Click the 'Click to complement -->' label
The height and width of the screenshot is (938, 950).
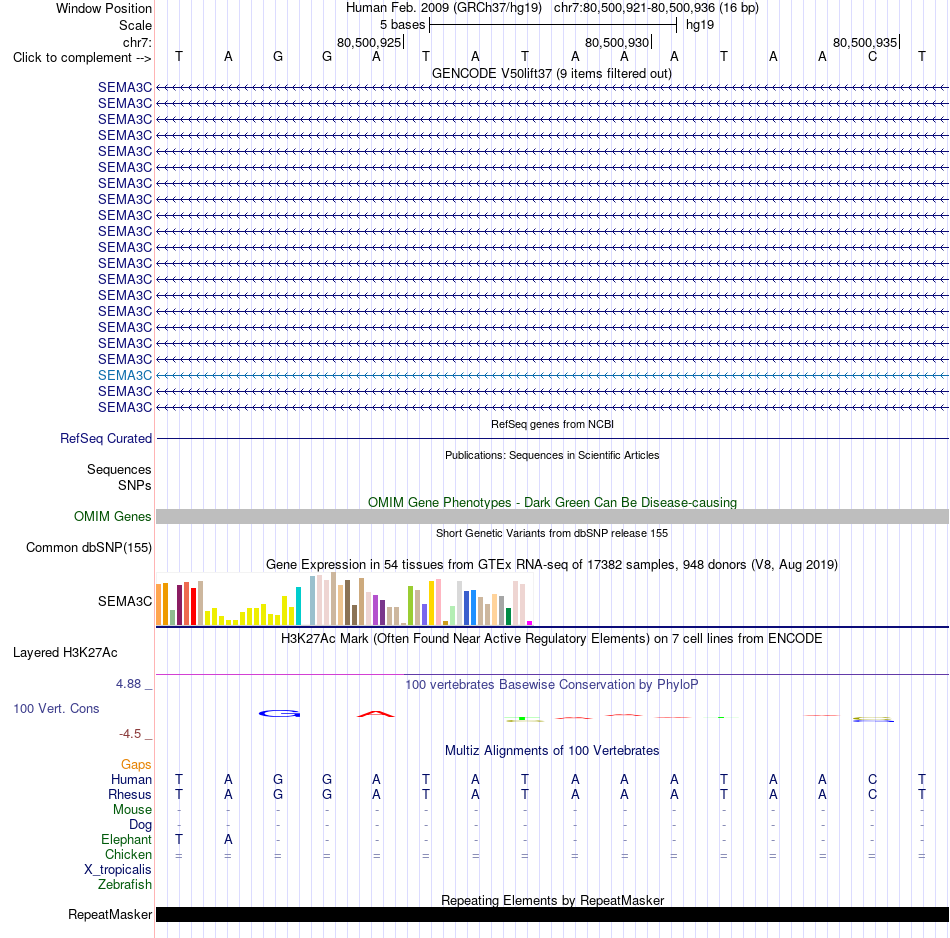click(82, 58)
